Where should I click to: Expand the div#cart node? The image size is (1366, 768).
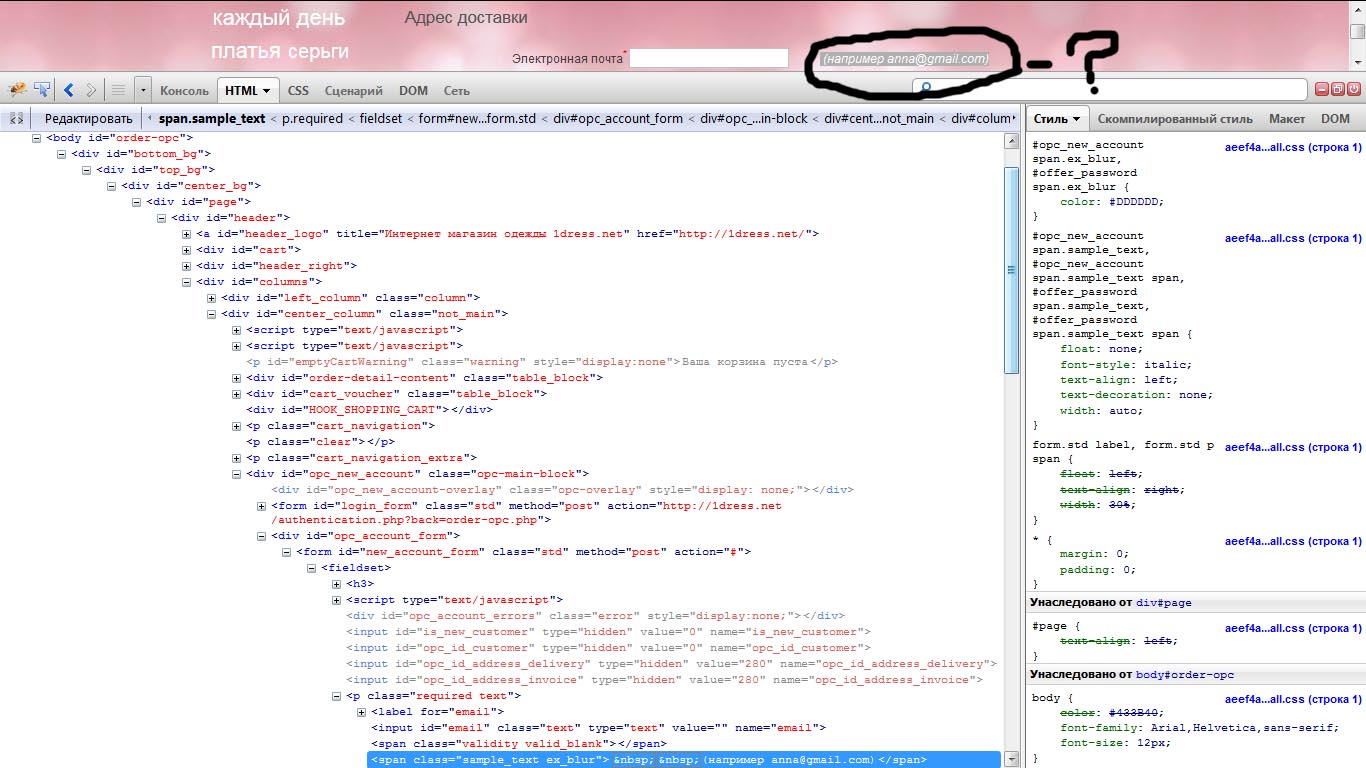pyautogui.click(x=187, y=250)
